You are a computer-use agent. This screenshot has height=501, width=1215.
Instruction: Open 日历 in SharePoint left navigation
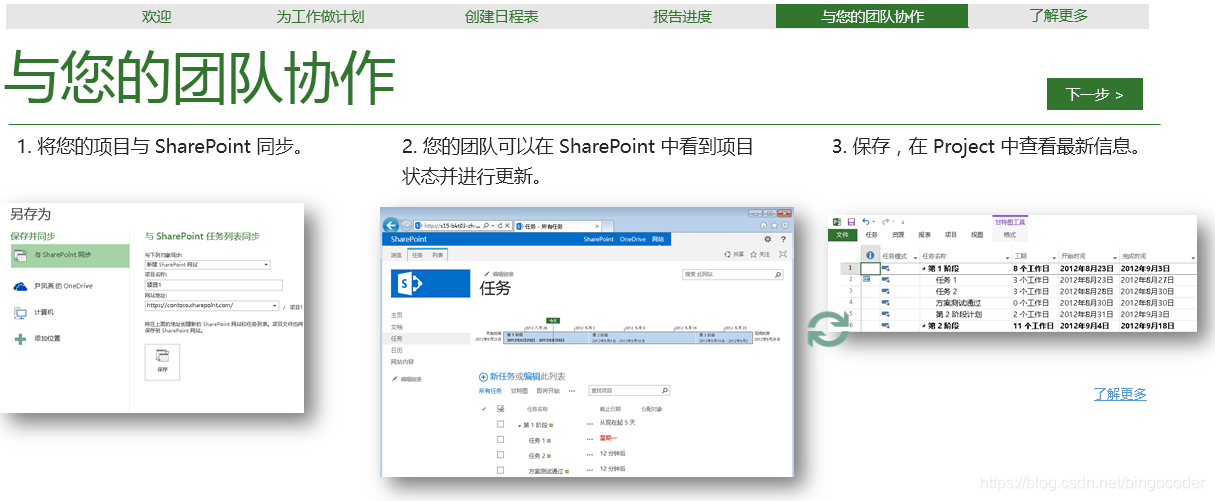(x=397, y=350)
